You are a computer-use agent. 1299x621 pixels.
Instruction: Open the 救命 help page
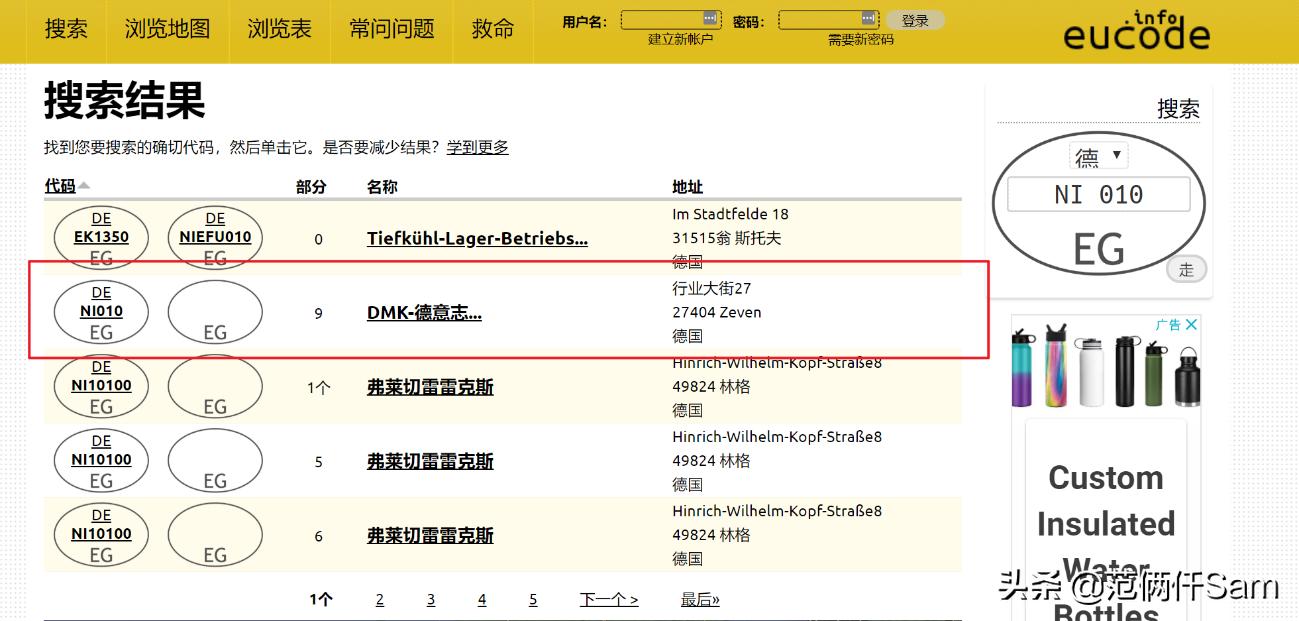coord(492,29)
